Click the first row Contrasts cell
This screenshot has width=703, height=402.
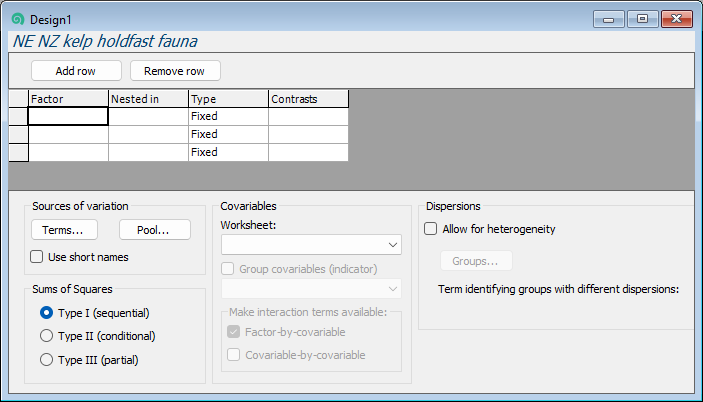click(308, 116)
